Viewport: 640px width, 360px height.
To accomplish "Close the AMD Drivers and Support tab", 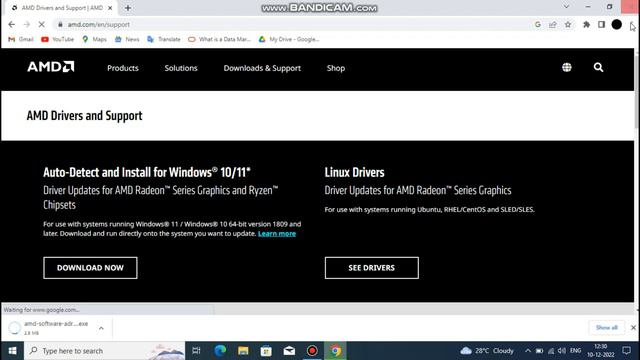I will (110, 8).
